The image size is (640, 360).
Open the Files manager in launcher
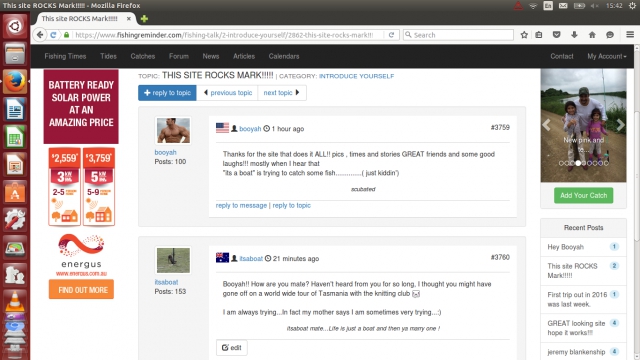coord(15,54)
